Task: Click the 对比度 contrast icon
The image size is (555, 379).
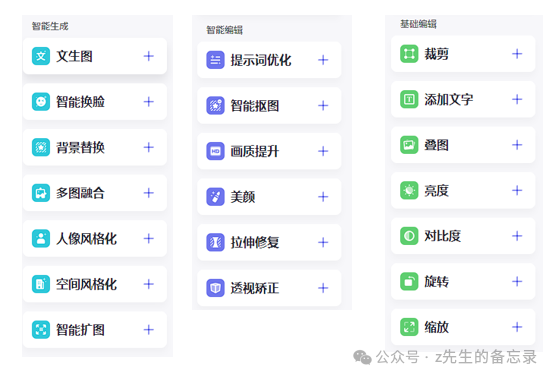Action: coord(409,236)
